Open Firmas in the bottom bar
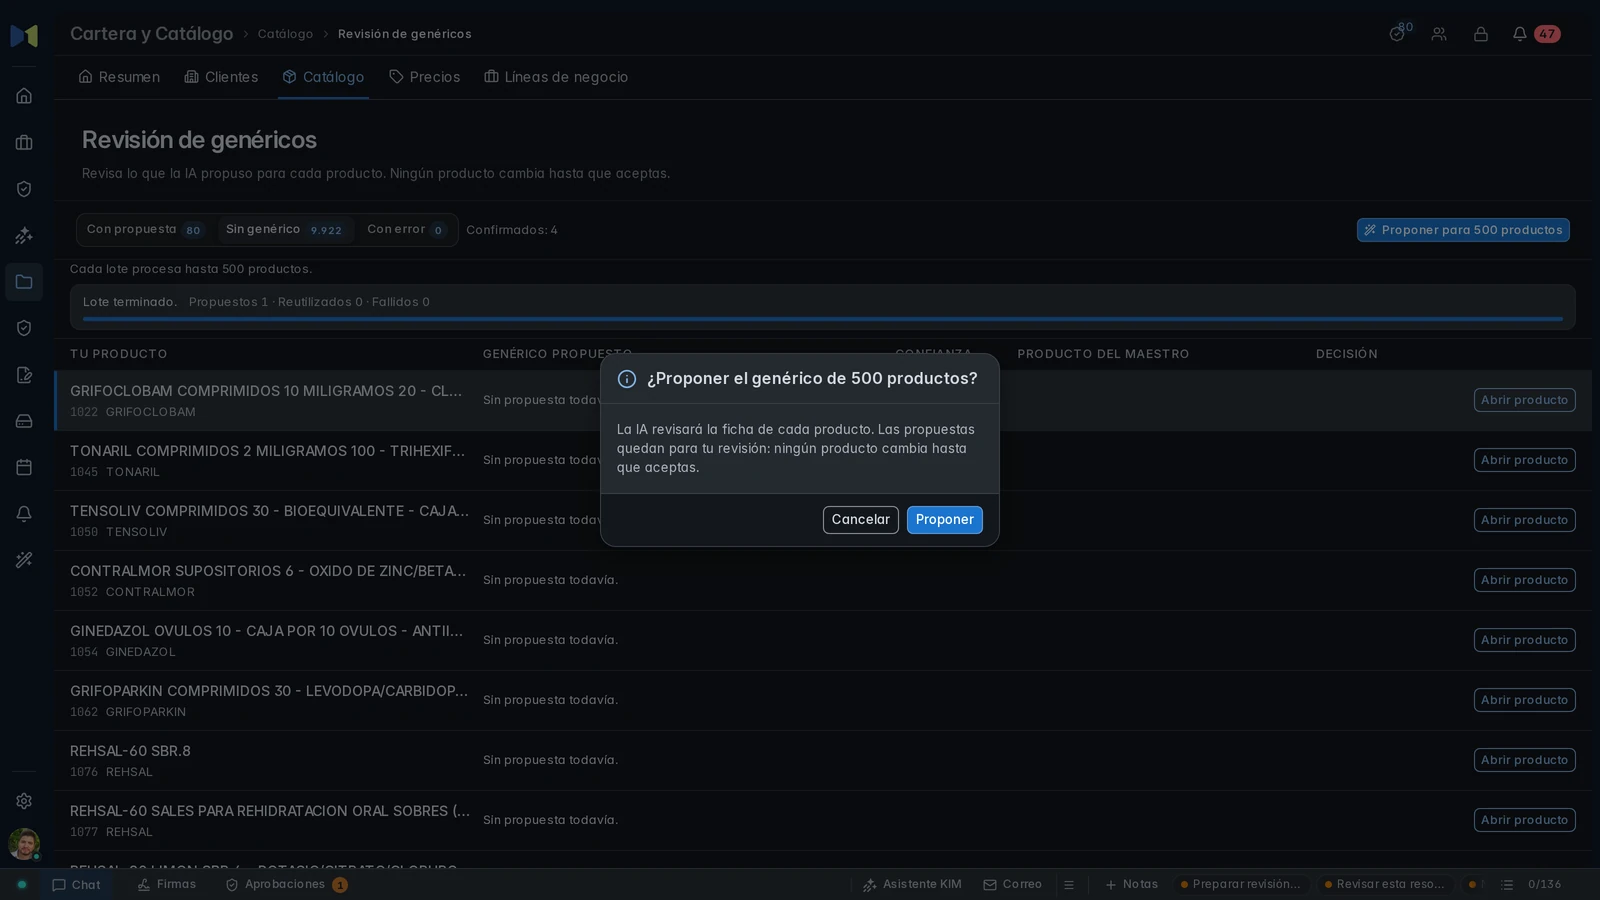The height and width of the screenshot is (900, 1600). (167, 885)
